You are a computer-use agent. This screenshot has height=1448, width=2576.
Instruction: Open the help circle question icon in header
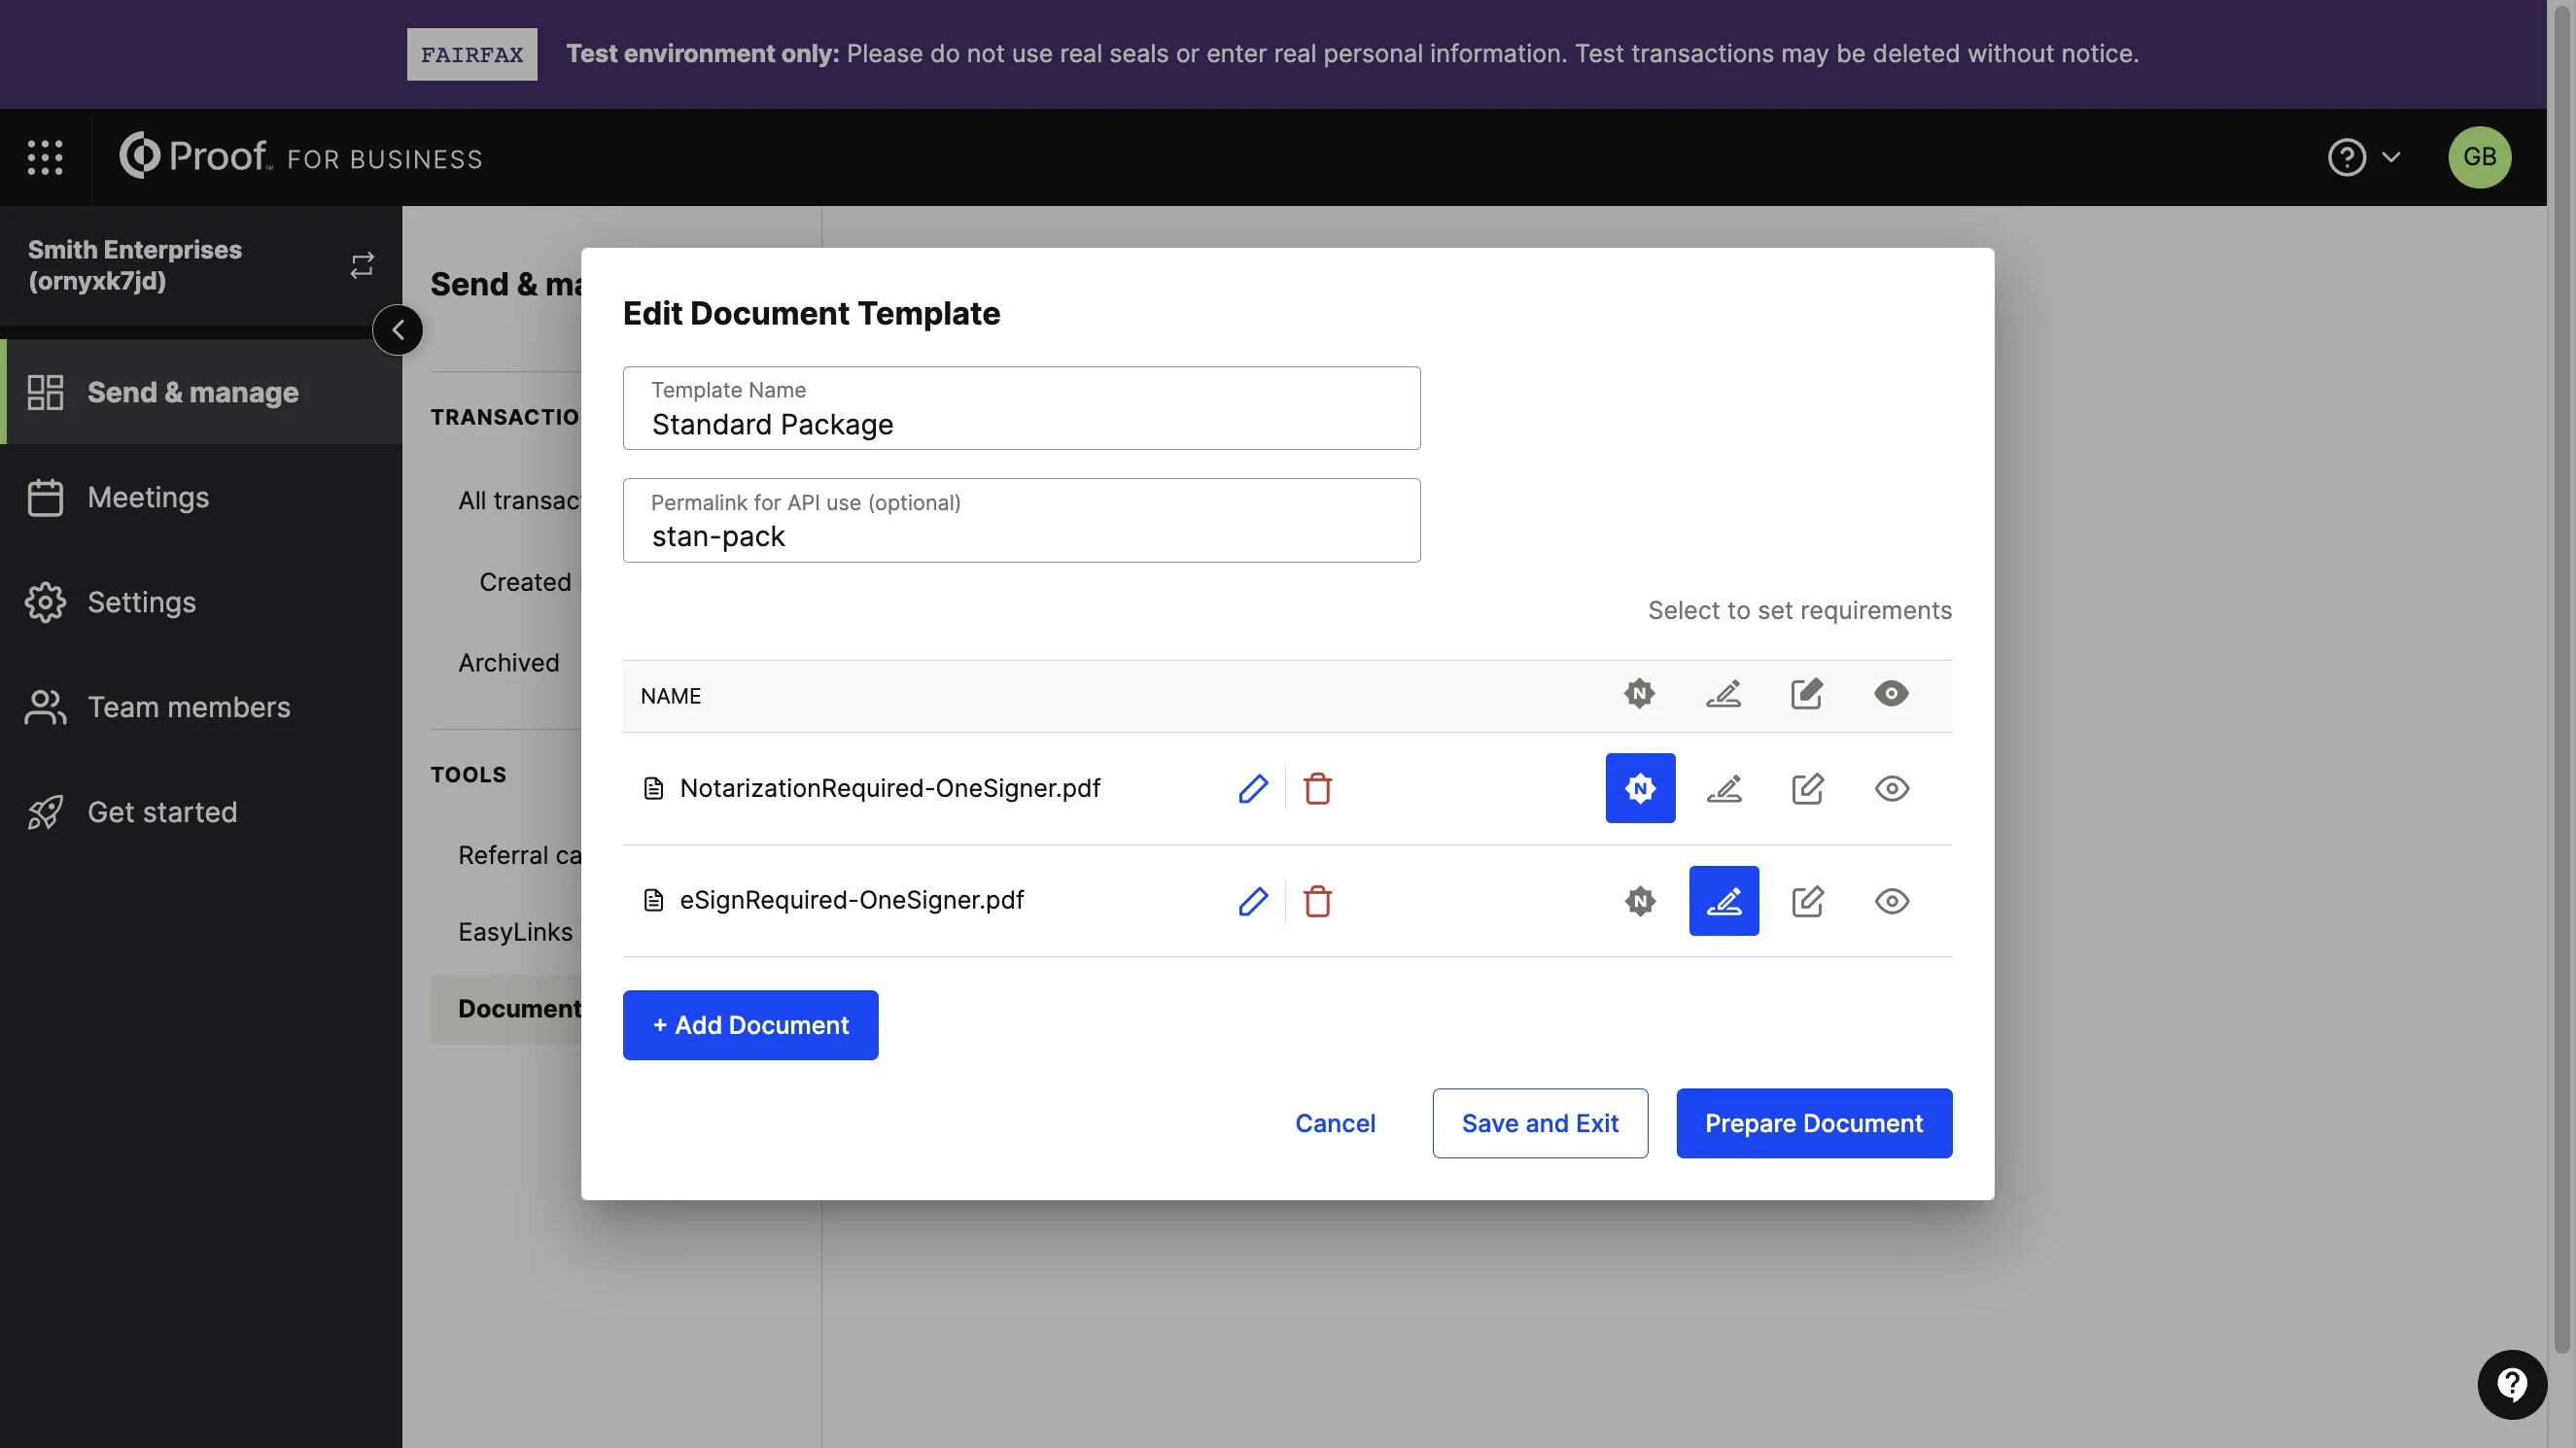point(2346,157)
